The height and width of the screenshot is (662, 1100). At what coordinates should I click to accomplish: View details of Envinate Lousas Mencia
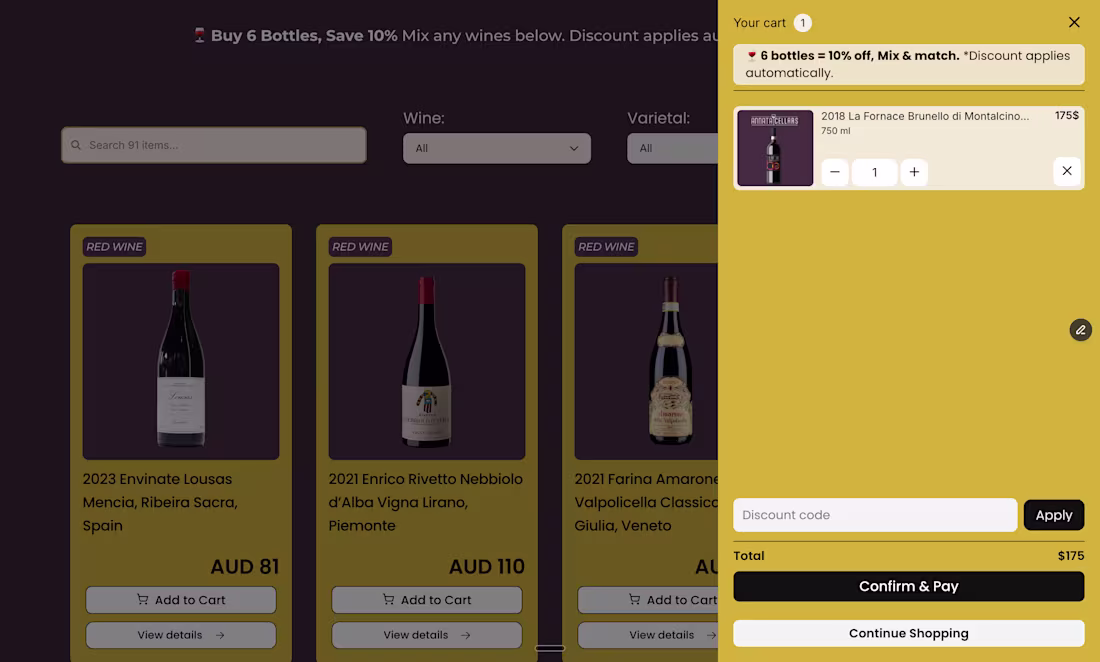(x=181, y=635)
